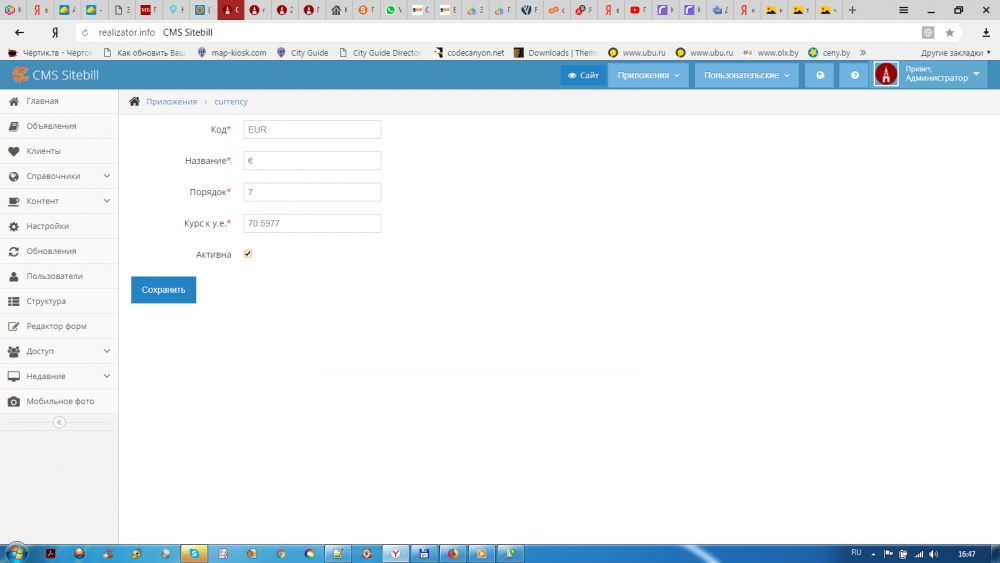The width and height of the screenshot is (1000, 563).
Task: Open the Приложения dropdown in header
Action: [x=648, y=75]
